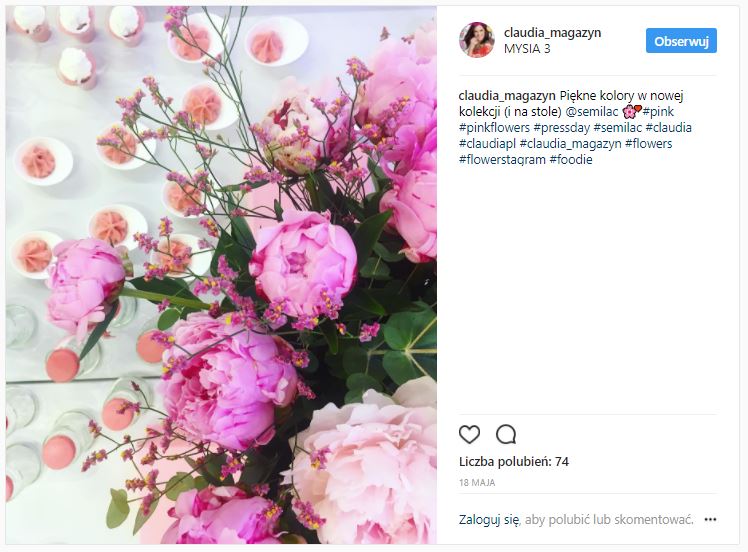Open the #pressday hashtag
This screenshot has height=552, width=748.
561,128
